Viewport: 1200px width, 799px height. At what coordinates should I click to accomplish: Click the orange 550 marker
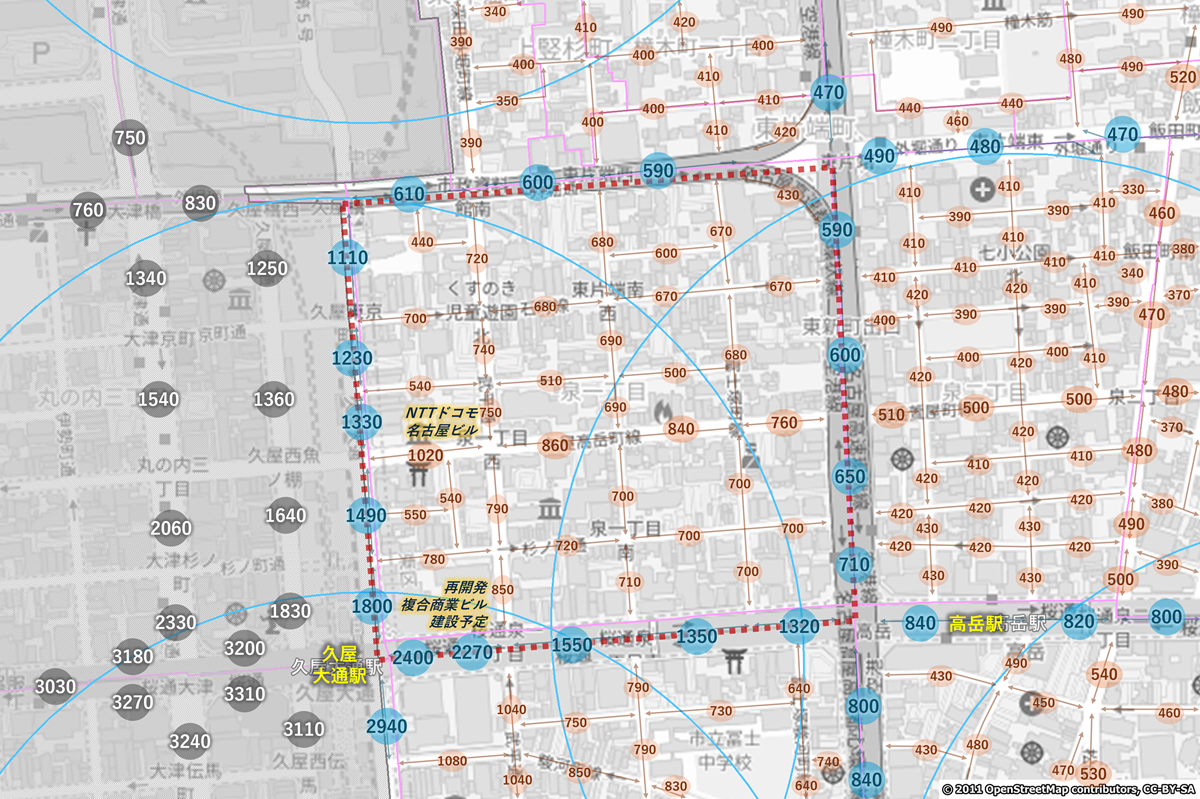(415, 515)
